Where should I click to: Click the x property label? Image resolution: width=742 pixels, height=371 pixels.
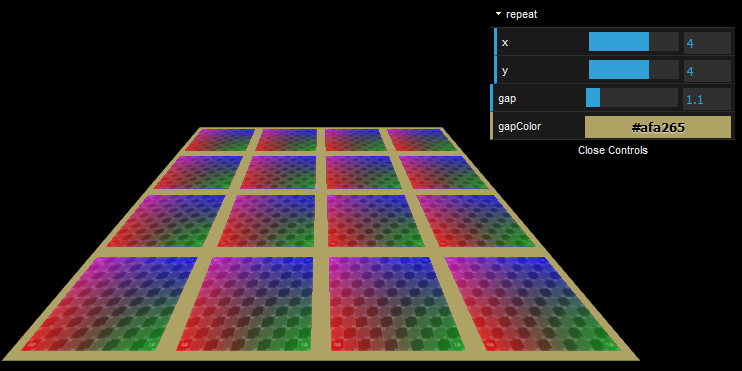click(x=505, y=43)
